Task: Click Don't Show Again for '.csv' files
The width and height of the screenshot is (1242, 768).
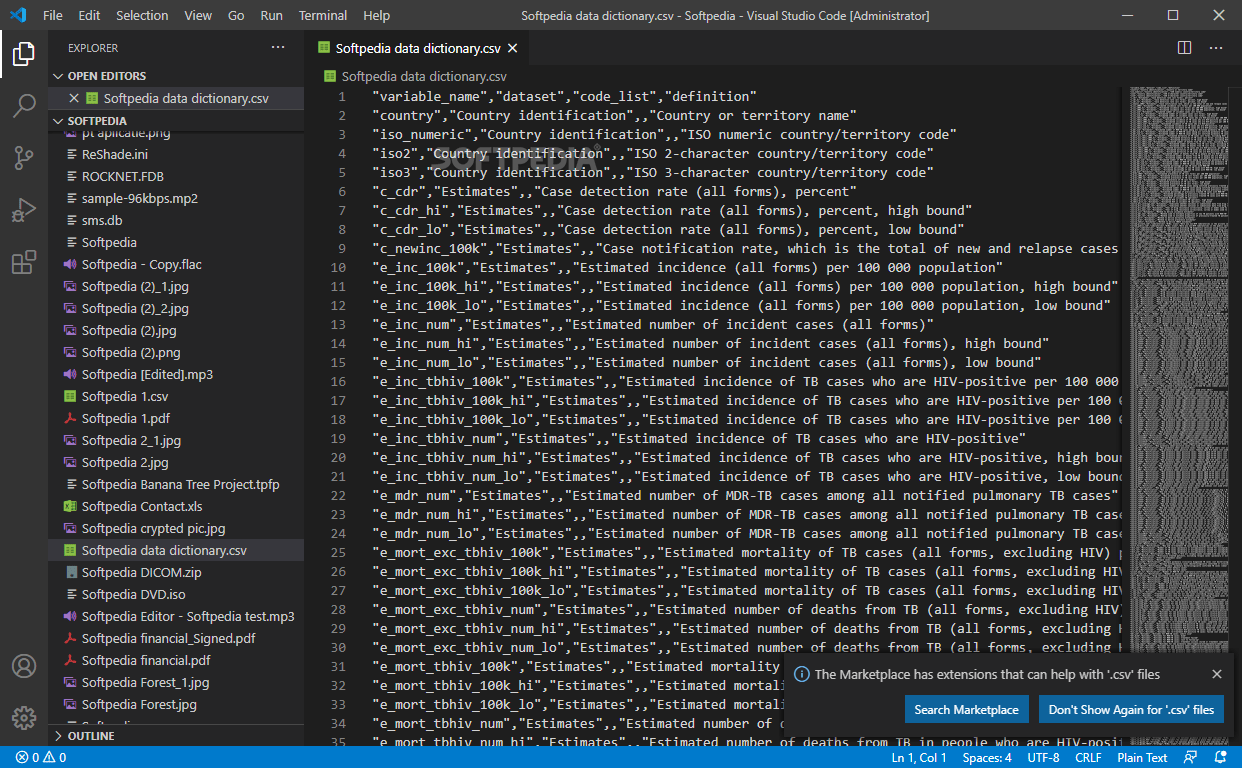Action: [1131, 710]
